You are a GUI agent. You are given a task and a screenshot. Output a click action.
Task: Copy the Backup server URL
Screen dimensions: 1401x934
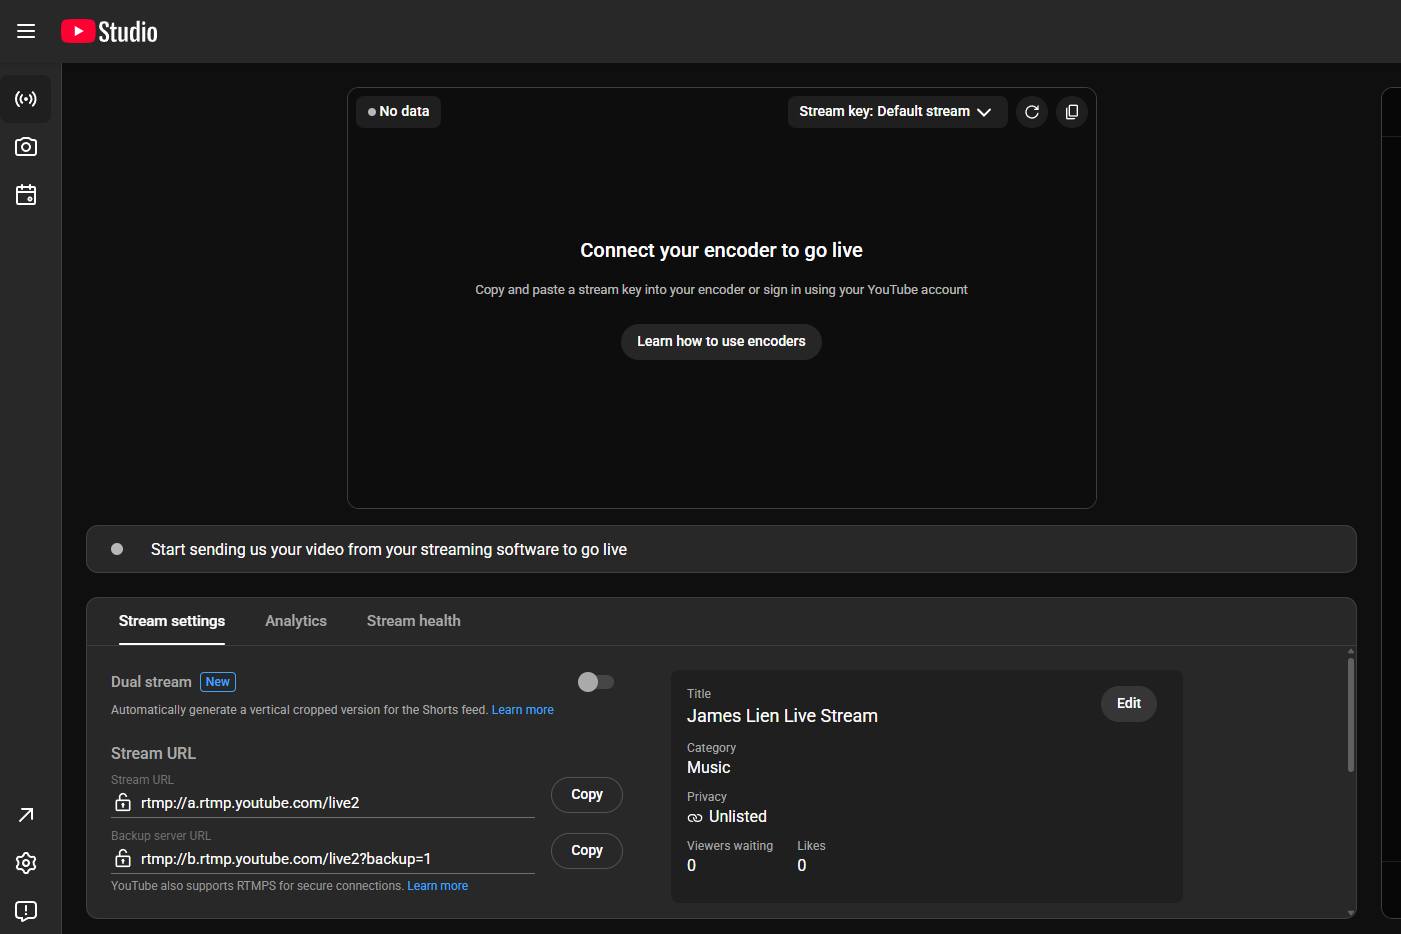(587, 851)
